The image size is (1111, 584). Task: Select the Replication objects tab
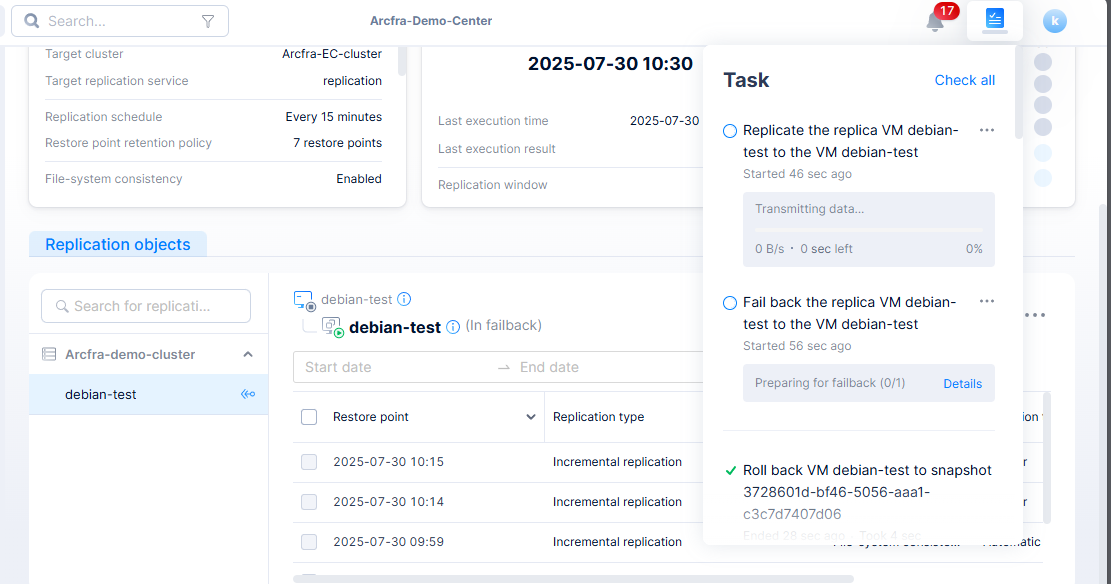pyautogui.click(x=117, y=244)
